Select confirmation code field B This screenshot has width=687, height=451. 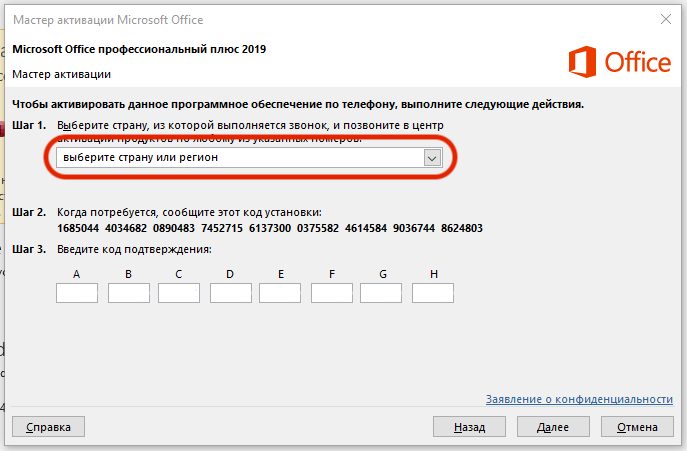click(x=128, y=293)
